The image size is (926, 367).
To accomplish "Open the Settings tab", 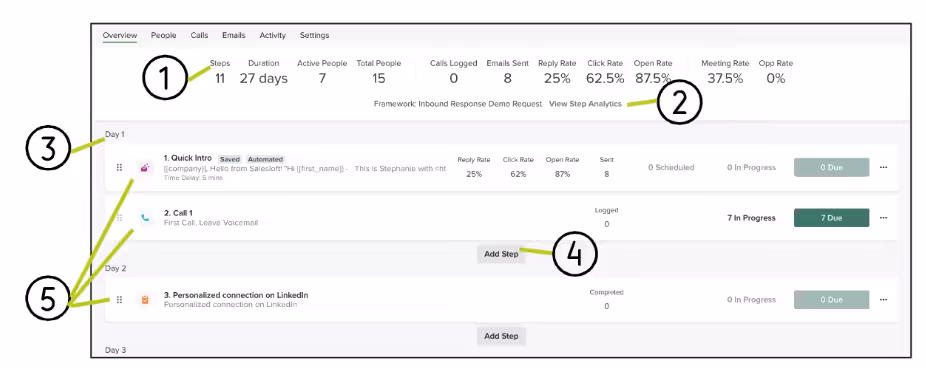I will [x=314, y=35].
